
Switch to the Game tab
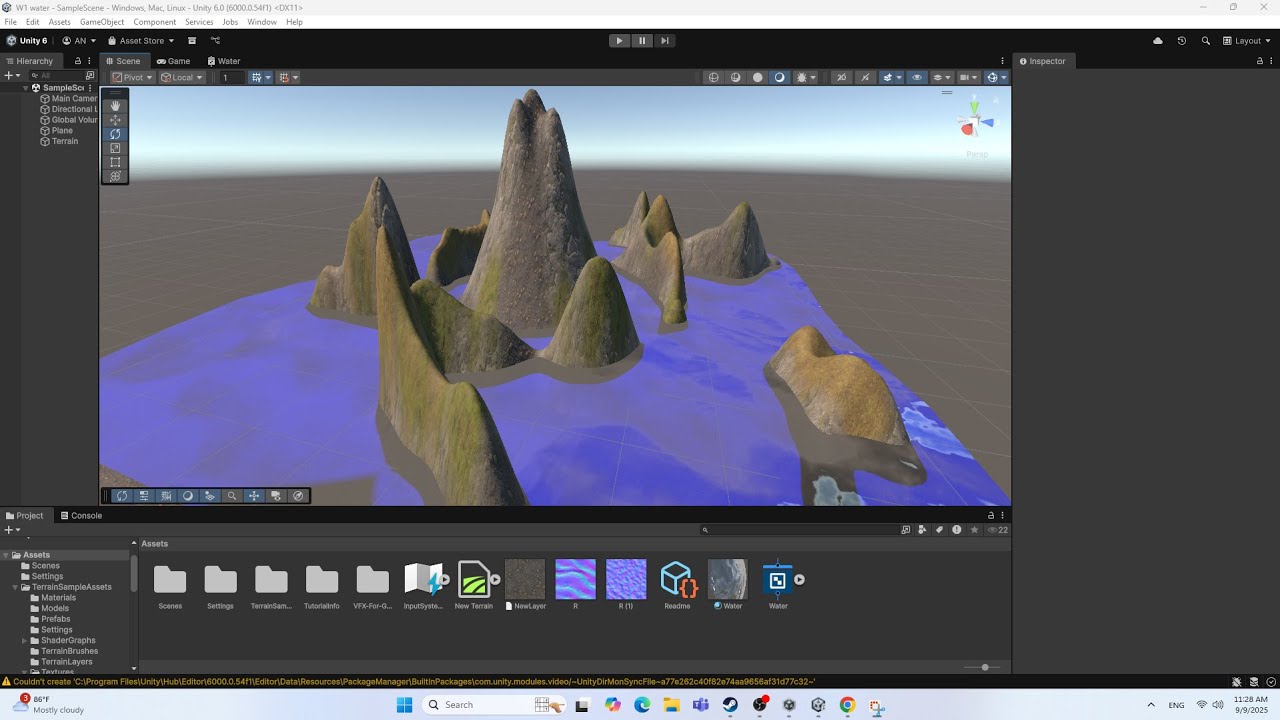click(173, 61)
